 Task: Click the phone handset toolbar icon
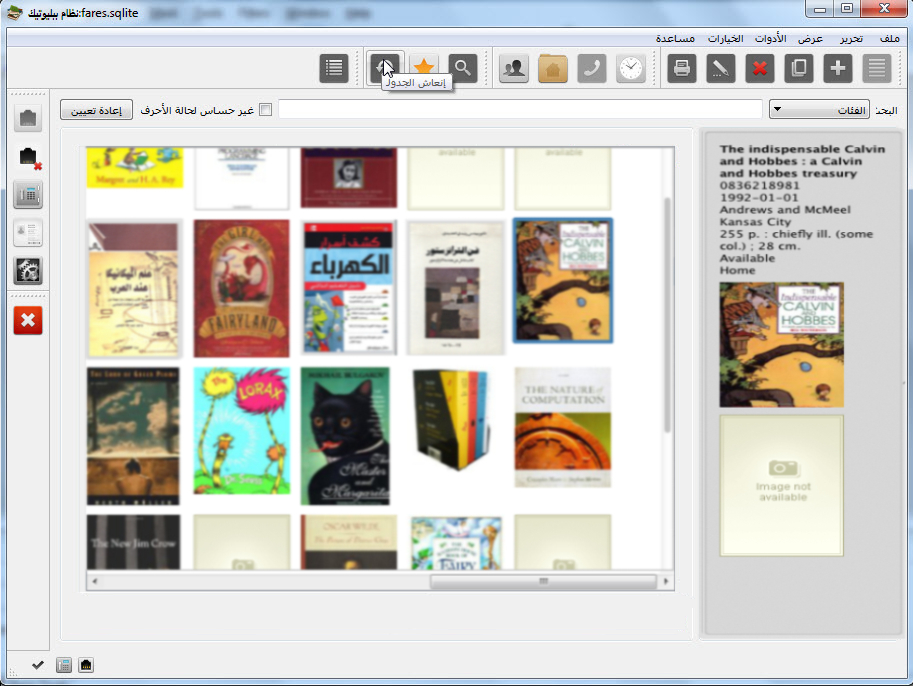pyautogui.click(x=592, y=68)
